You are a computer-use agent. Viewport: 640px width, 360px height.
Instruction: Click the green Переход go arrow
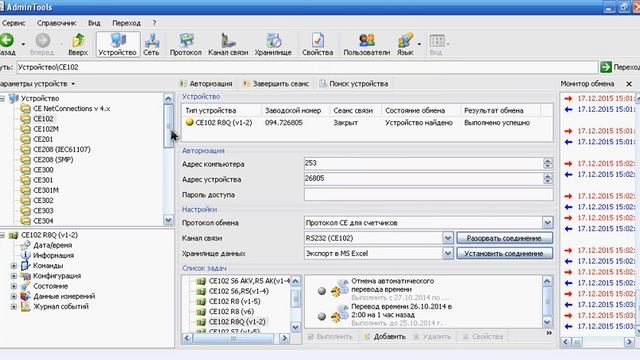tap(606, 67)
